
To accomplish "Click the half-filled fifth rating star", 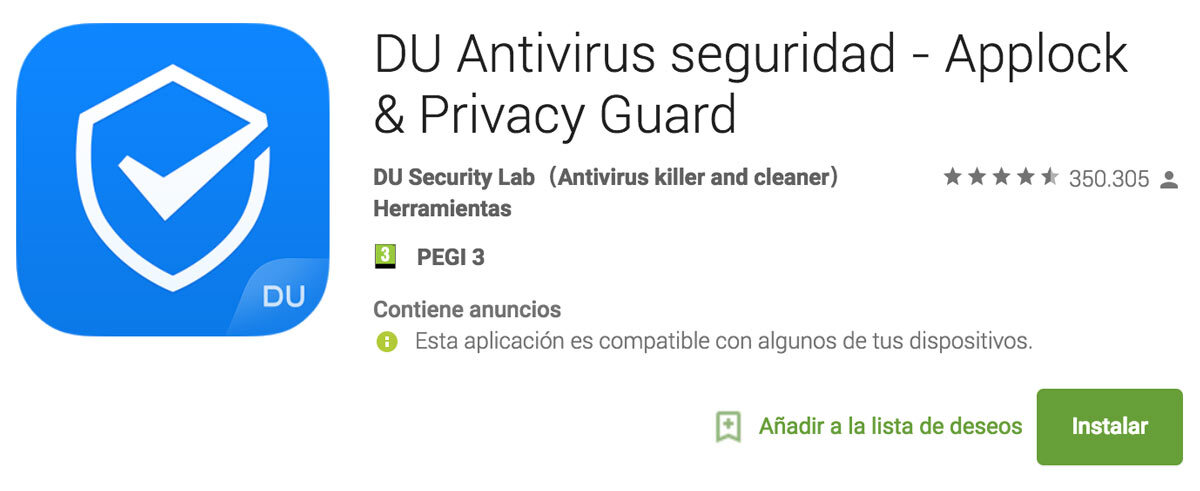I will (x=1050, y=178).
